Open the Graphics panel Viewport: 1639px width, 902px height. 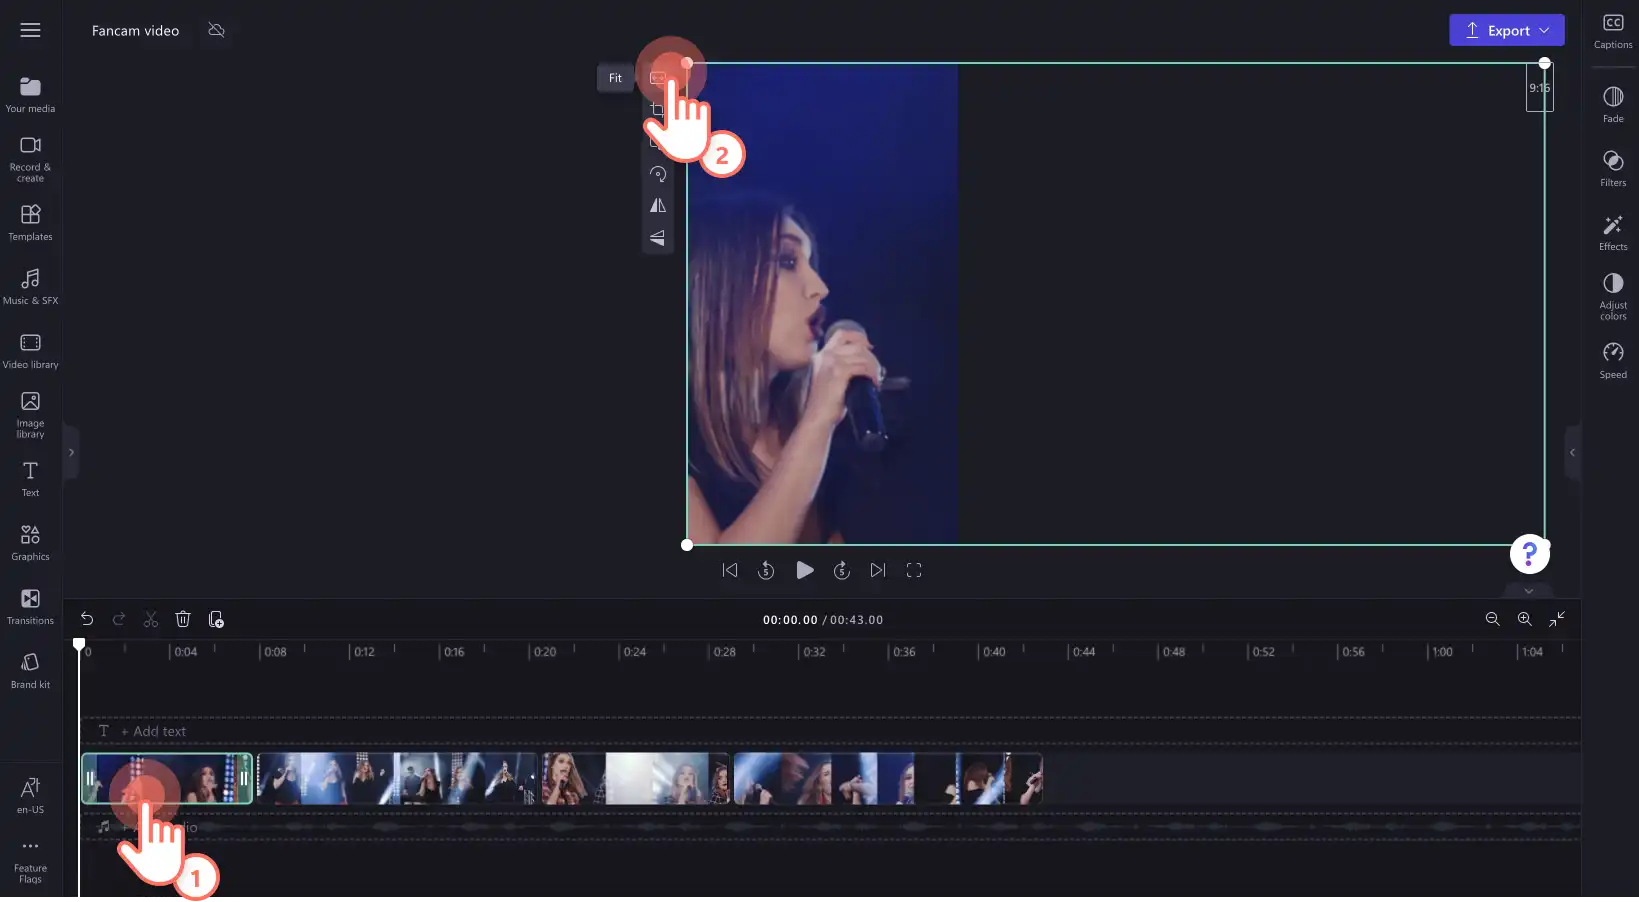[x=30, y=543]
